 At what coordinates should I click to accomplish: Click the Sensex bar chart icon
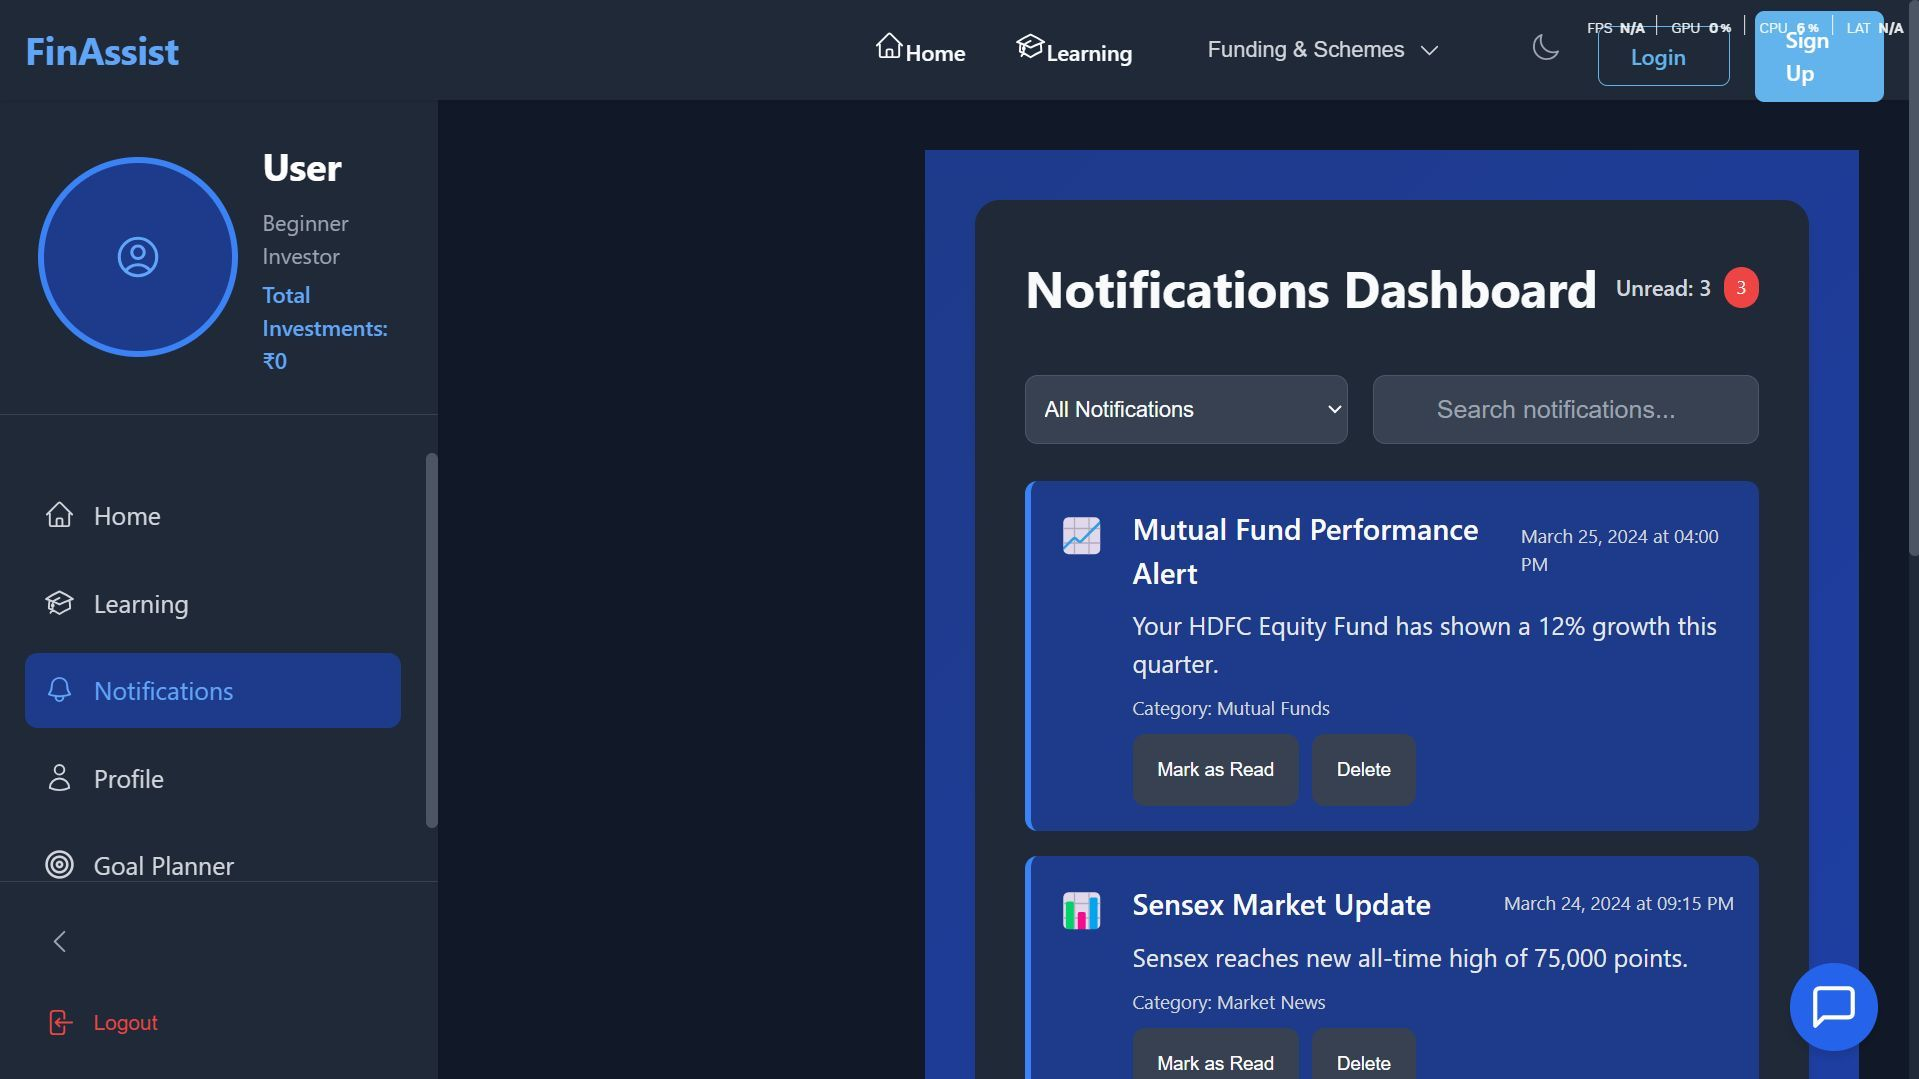tap(1081, 911)
